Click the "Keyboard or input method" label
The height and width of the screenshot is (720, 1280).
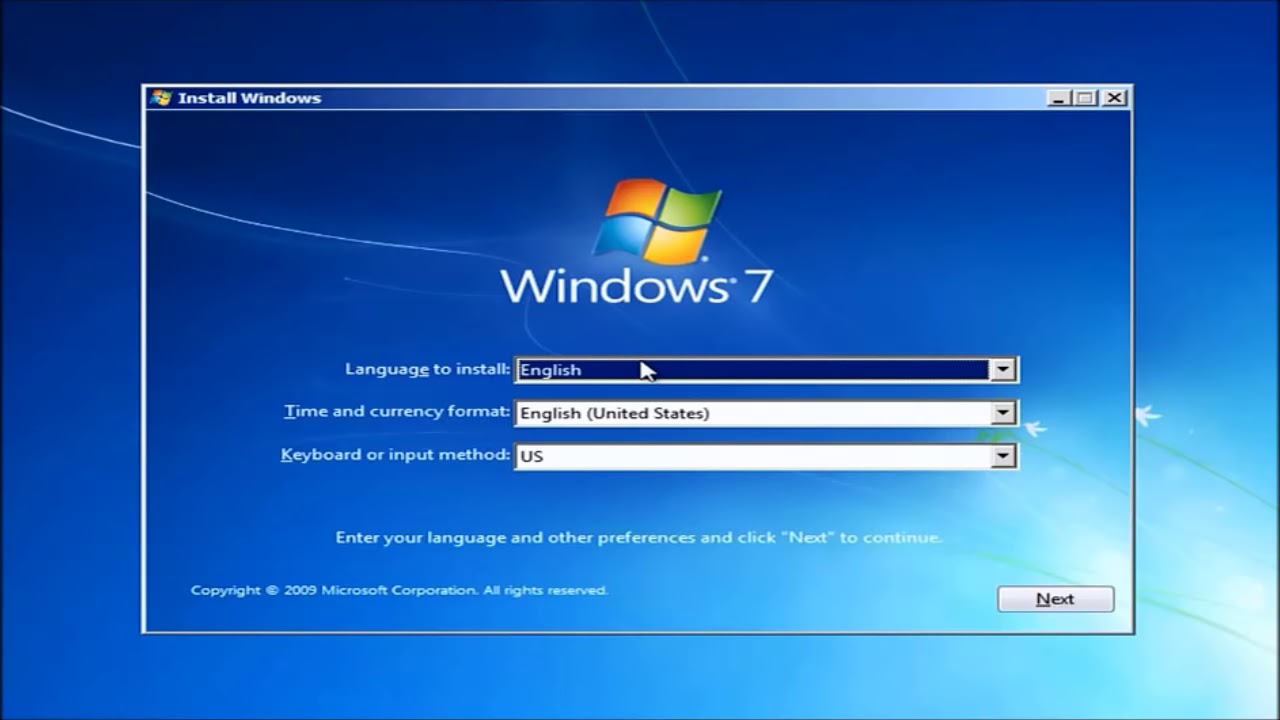pos(395,455)
